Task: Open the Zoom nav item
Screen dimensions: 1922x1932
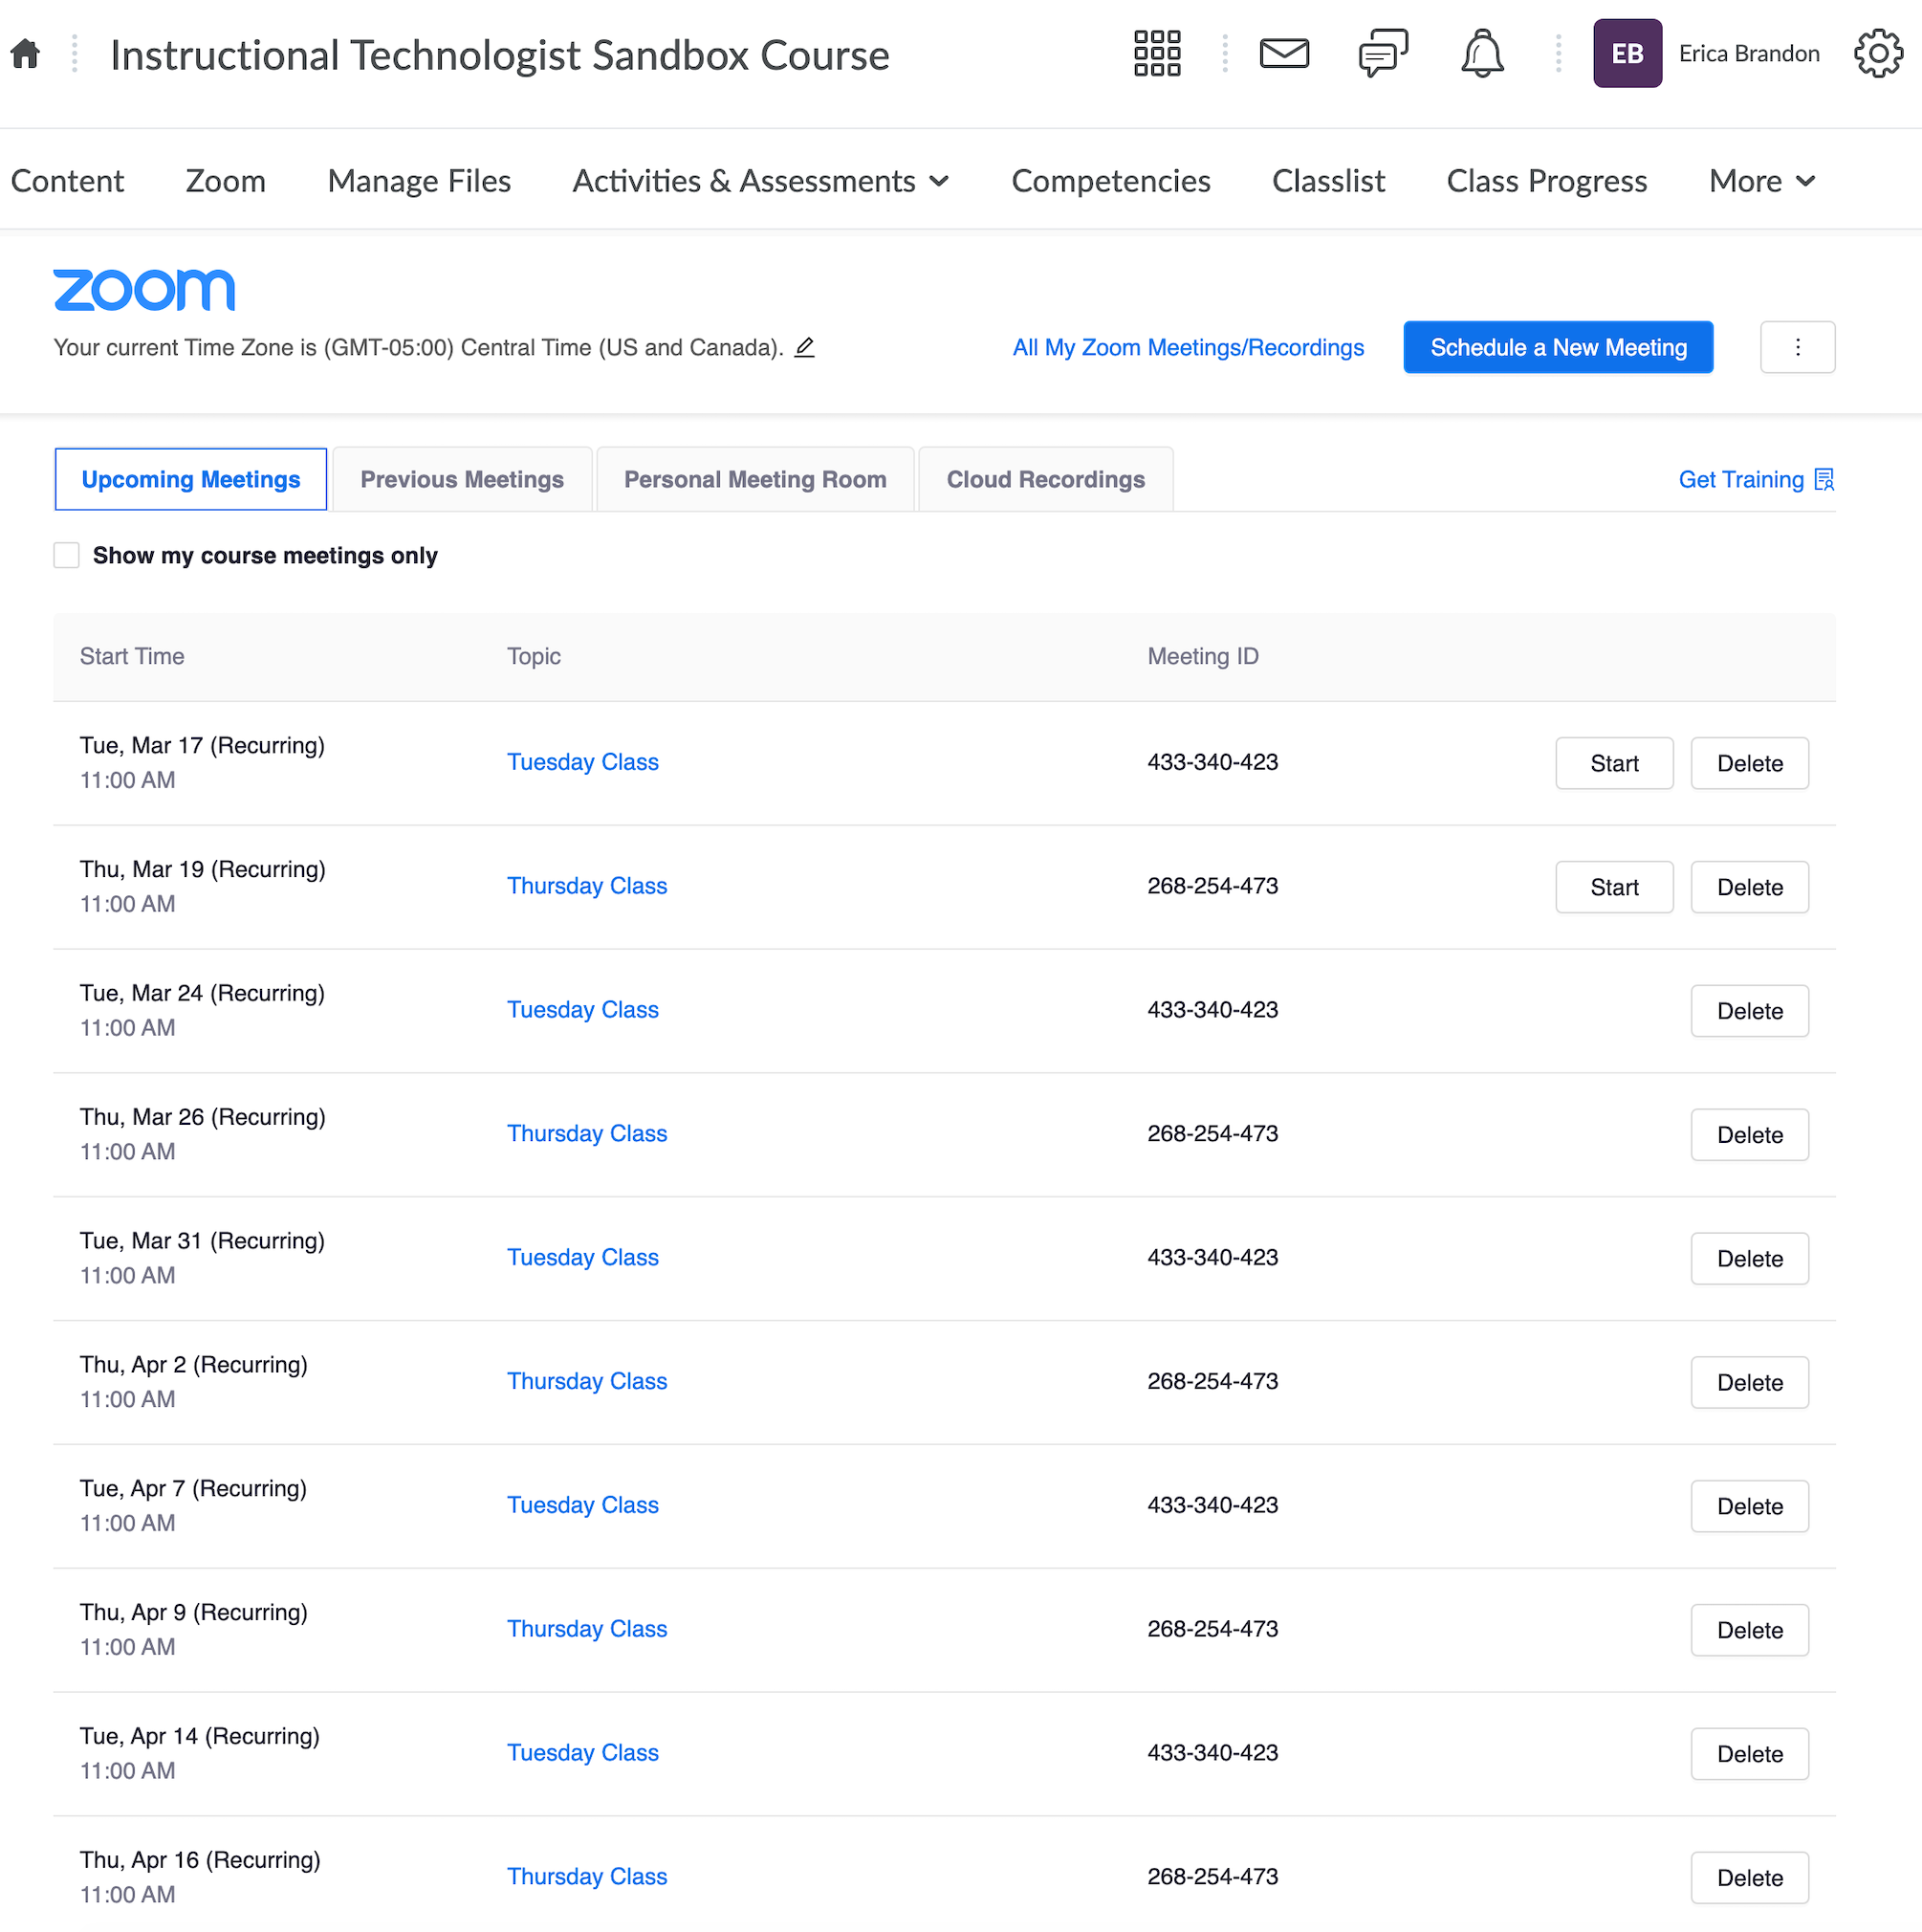Action: pos(226,181)
